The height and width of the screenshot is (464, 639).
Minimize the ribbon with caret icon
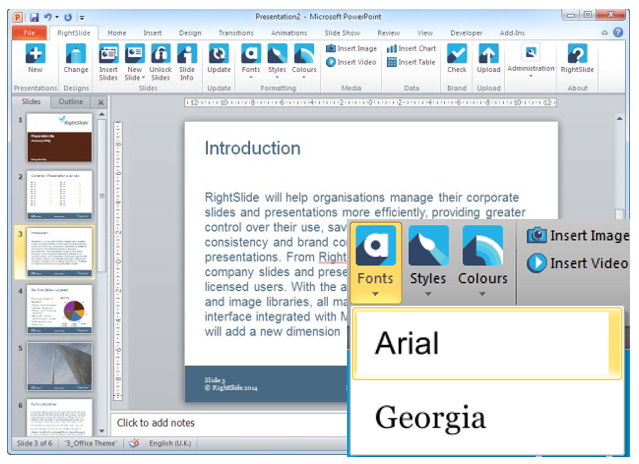click(605, 33)
